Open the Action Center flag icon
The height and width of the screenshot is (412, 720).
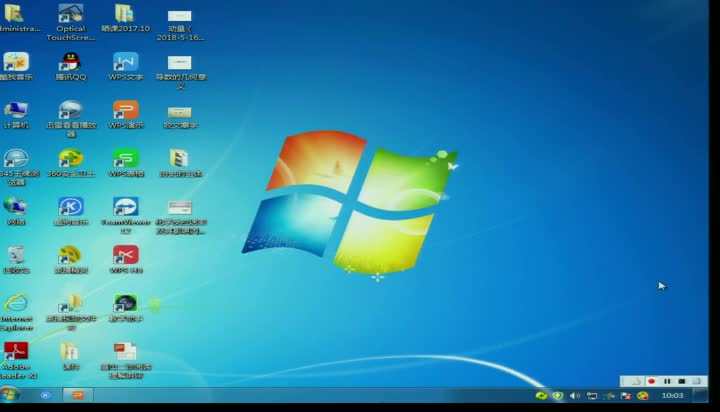click(625, 395)
